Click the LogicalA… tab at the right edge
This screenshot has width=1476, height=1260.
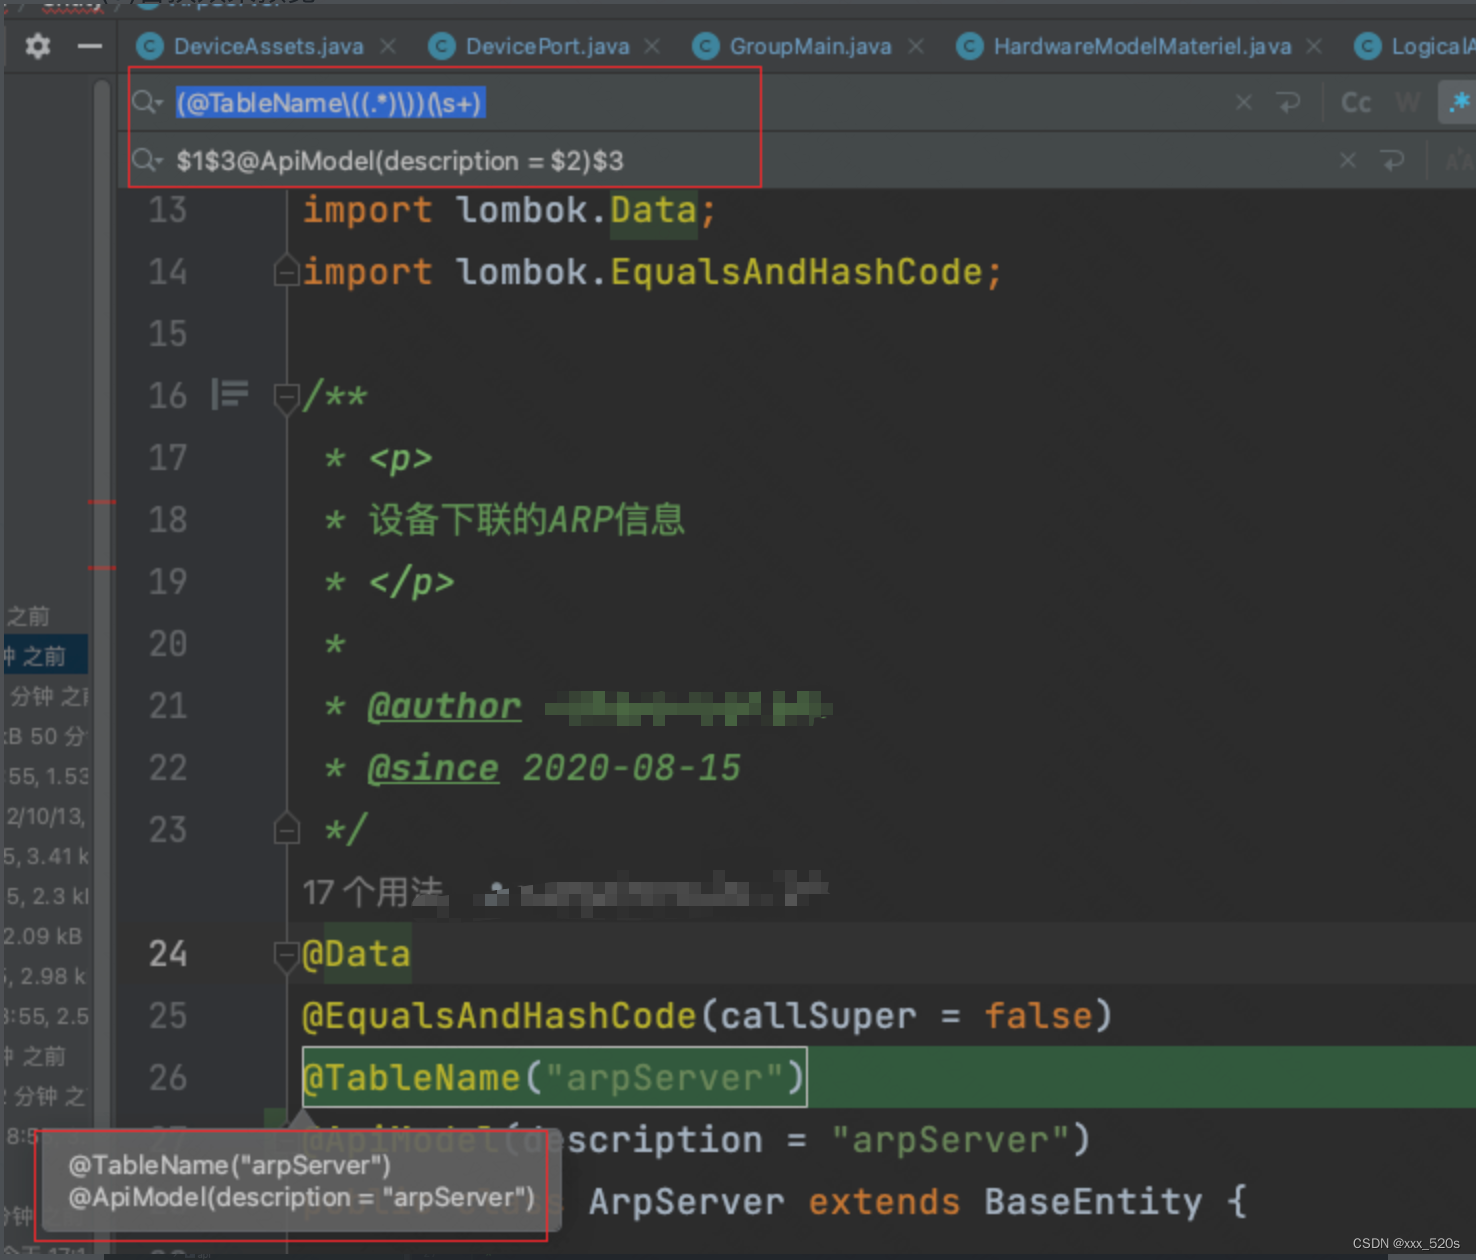[1416, 46]
